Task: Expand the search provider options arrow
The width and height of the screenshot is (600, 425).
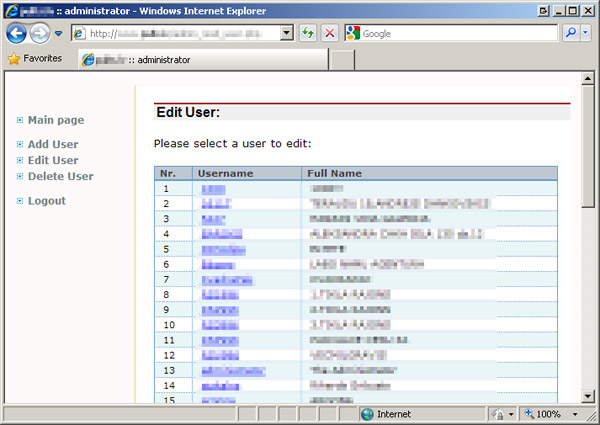Action: 586,33
